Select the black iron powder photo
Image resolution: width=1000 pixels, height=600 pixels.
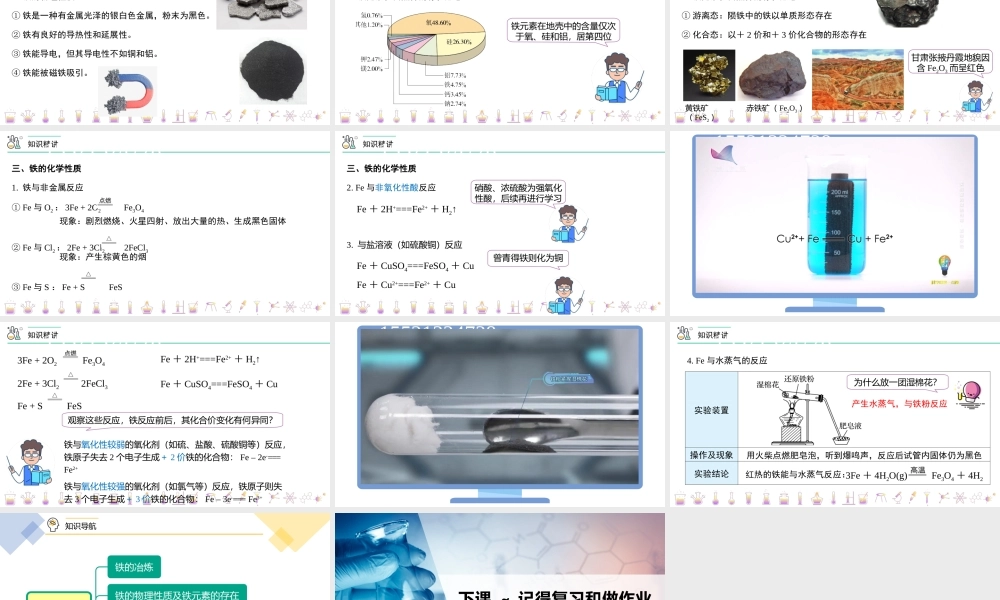273,71
